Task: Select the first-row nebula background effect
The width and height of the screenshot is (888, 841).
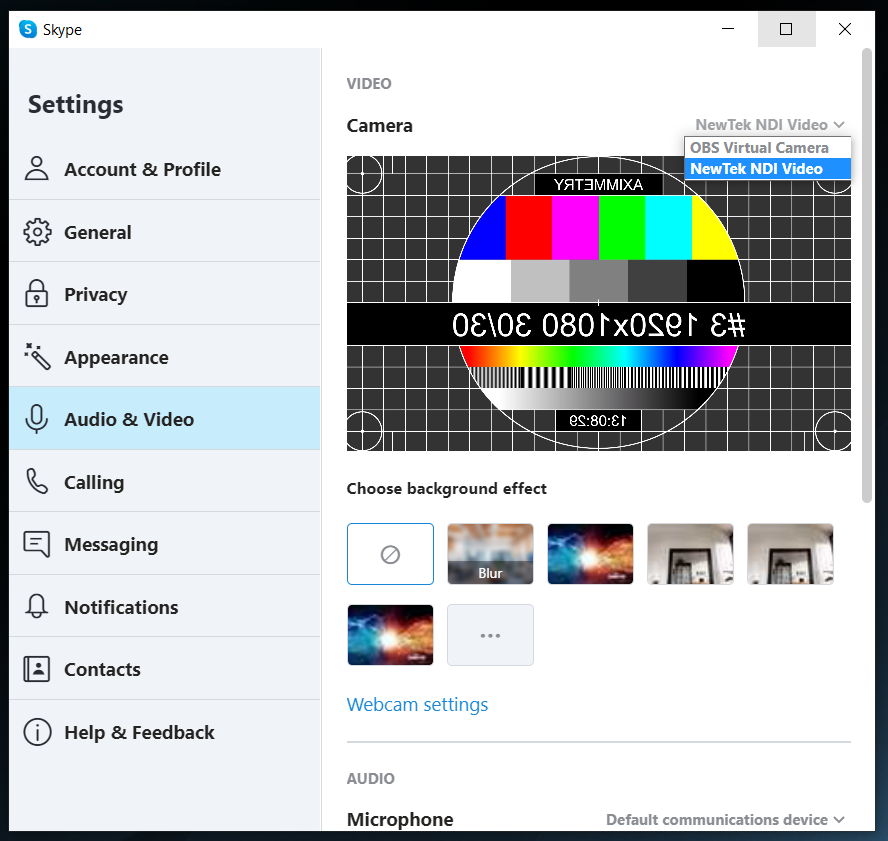Action: click(x=590, y=554)
